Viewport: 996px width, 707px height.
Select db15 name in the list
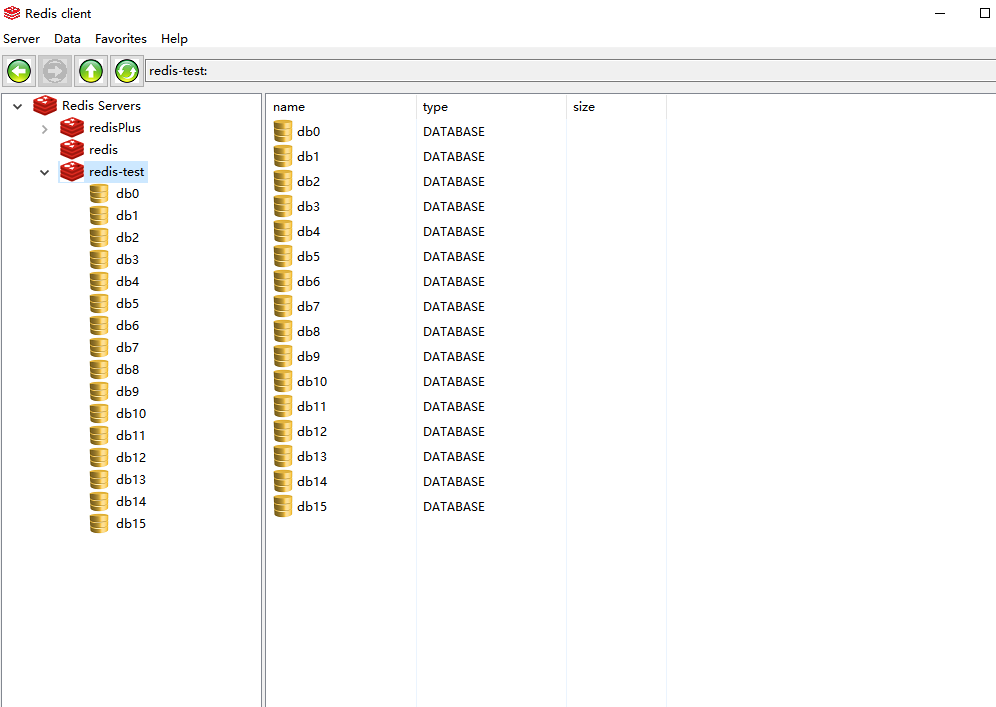coord(313,506)
